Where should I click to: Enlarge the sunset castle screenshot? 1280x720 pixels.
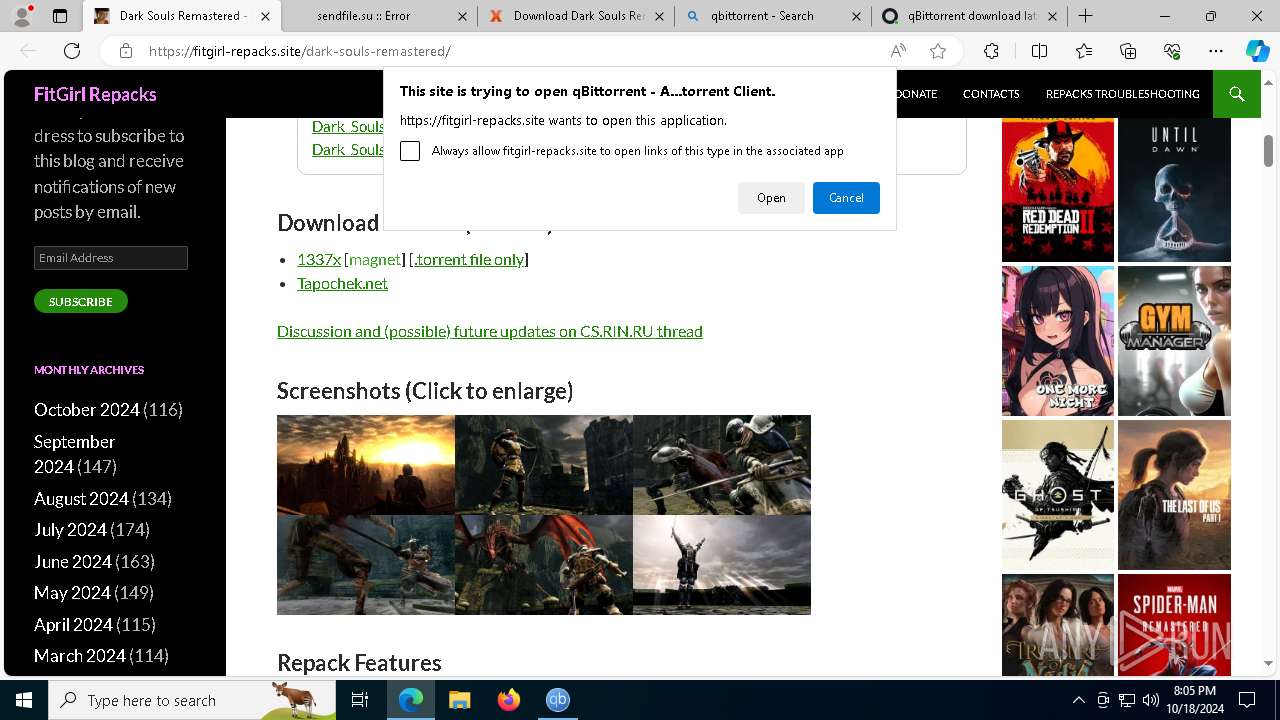(x=366, y=465)
